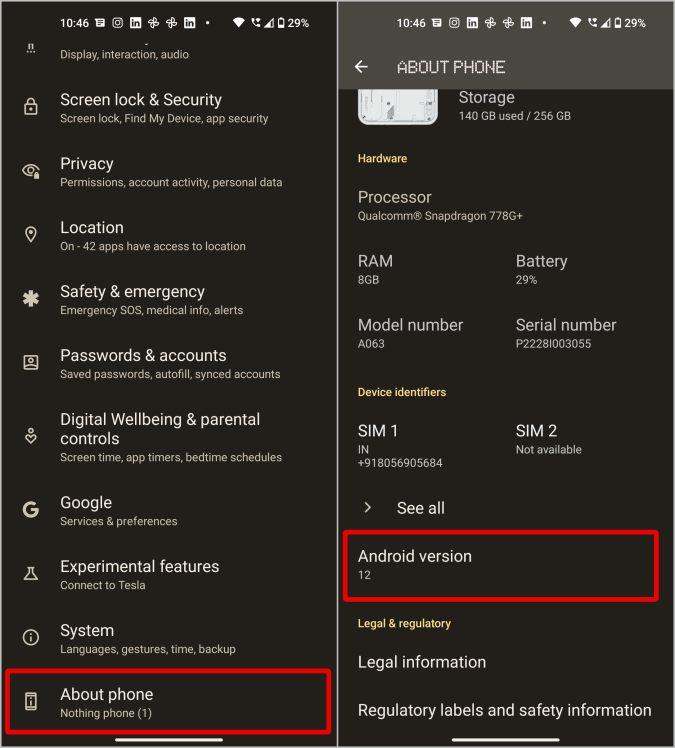Open Storage 140 GB used entry
Screen dimensions: 675x748
point(515,106)
